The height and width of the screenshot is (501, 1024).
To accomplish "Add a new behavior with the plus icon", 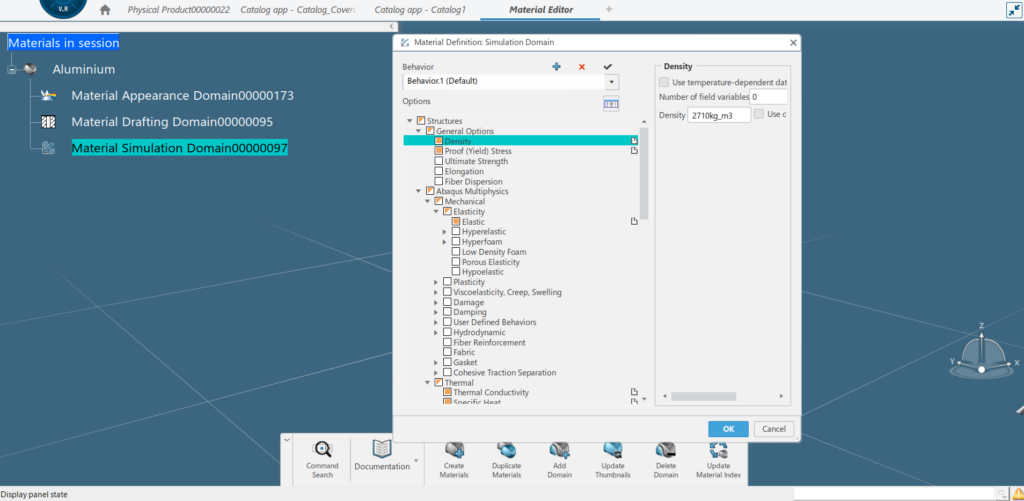I will 556,67.
